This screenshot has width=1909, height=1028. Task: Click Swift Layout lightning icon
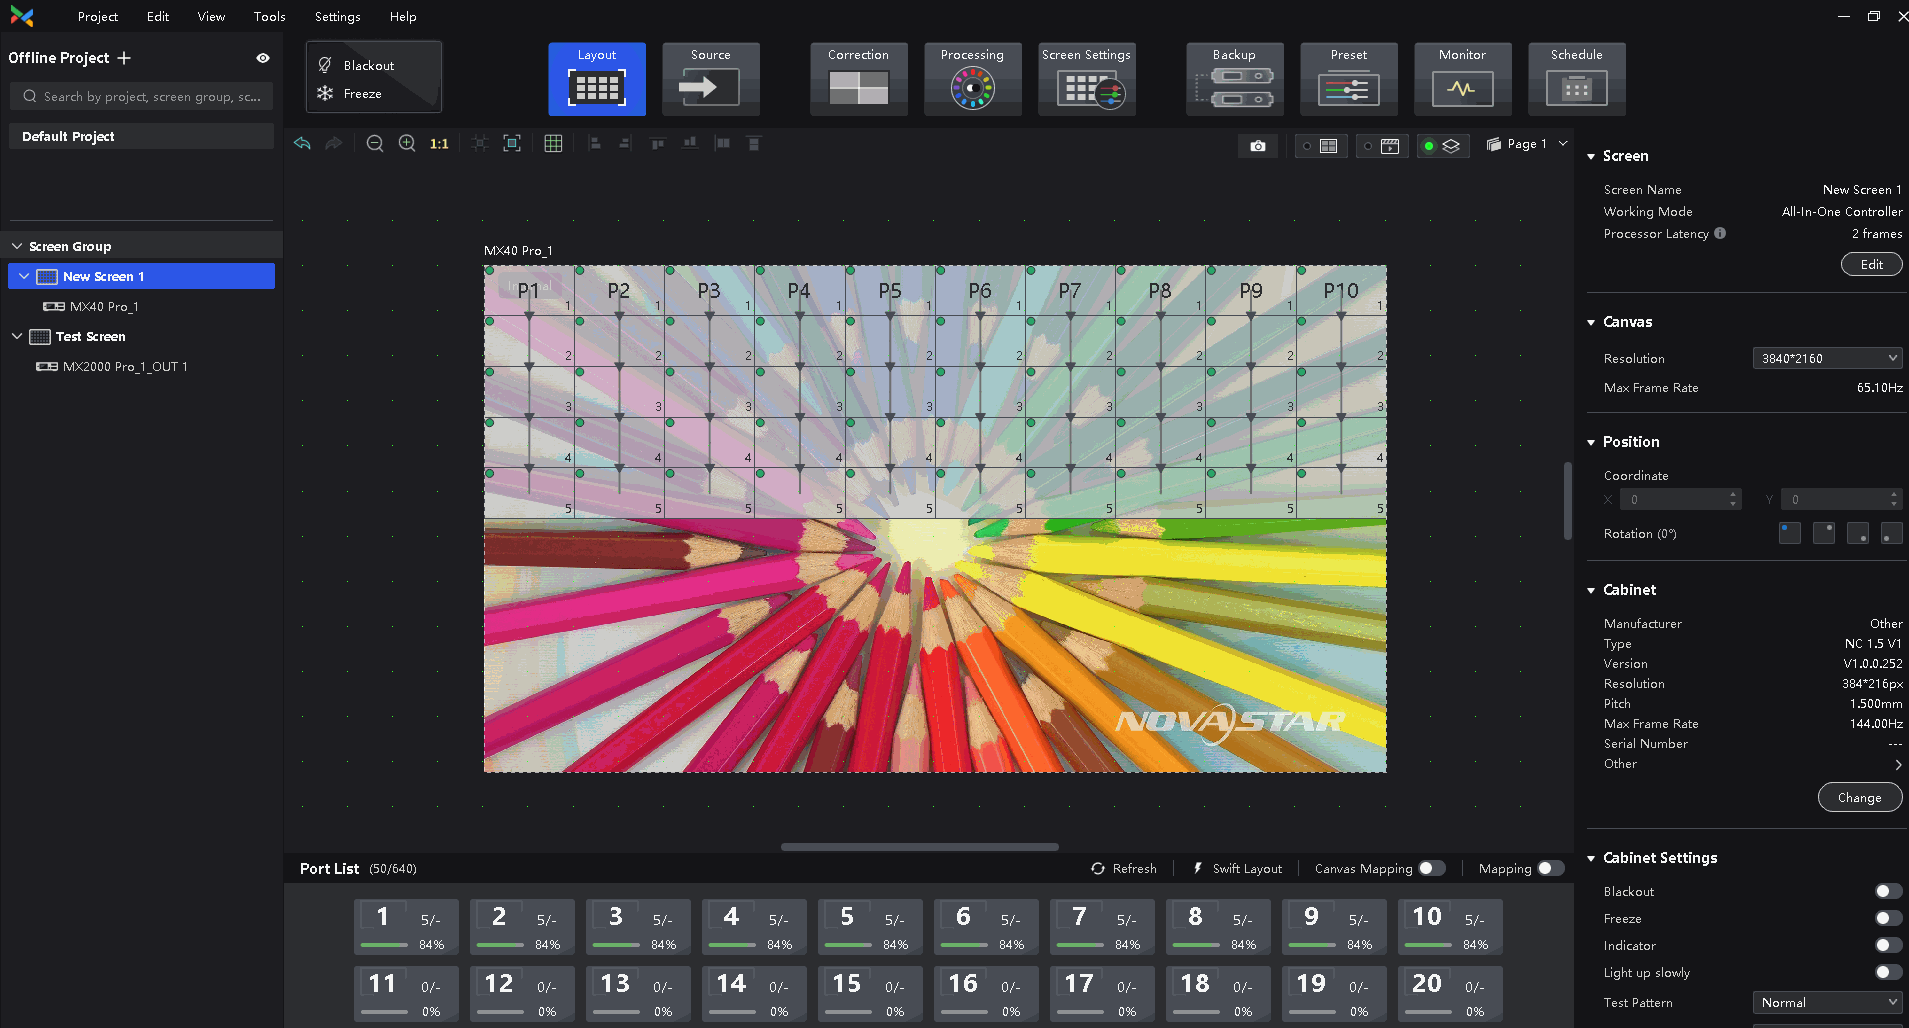[x=1198, y=868]
